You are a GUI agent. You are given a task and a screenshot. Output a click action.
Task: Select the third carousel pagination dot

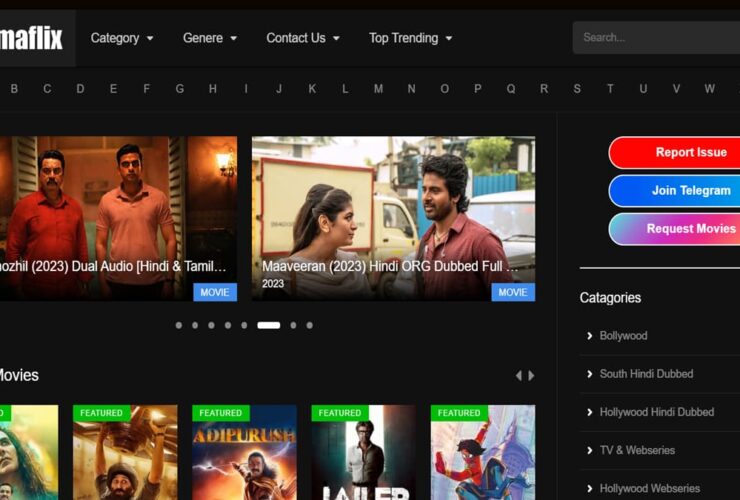pyautogui.click(x=211, y=325)
